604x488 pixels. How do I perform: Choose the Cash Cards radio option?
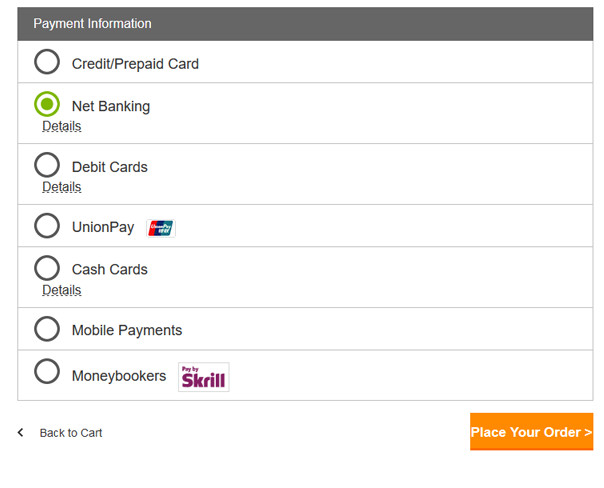[47, 268]
